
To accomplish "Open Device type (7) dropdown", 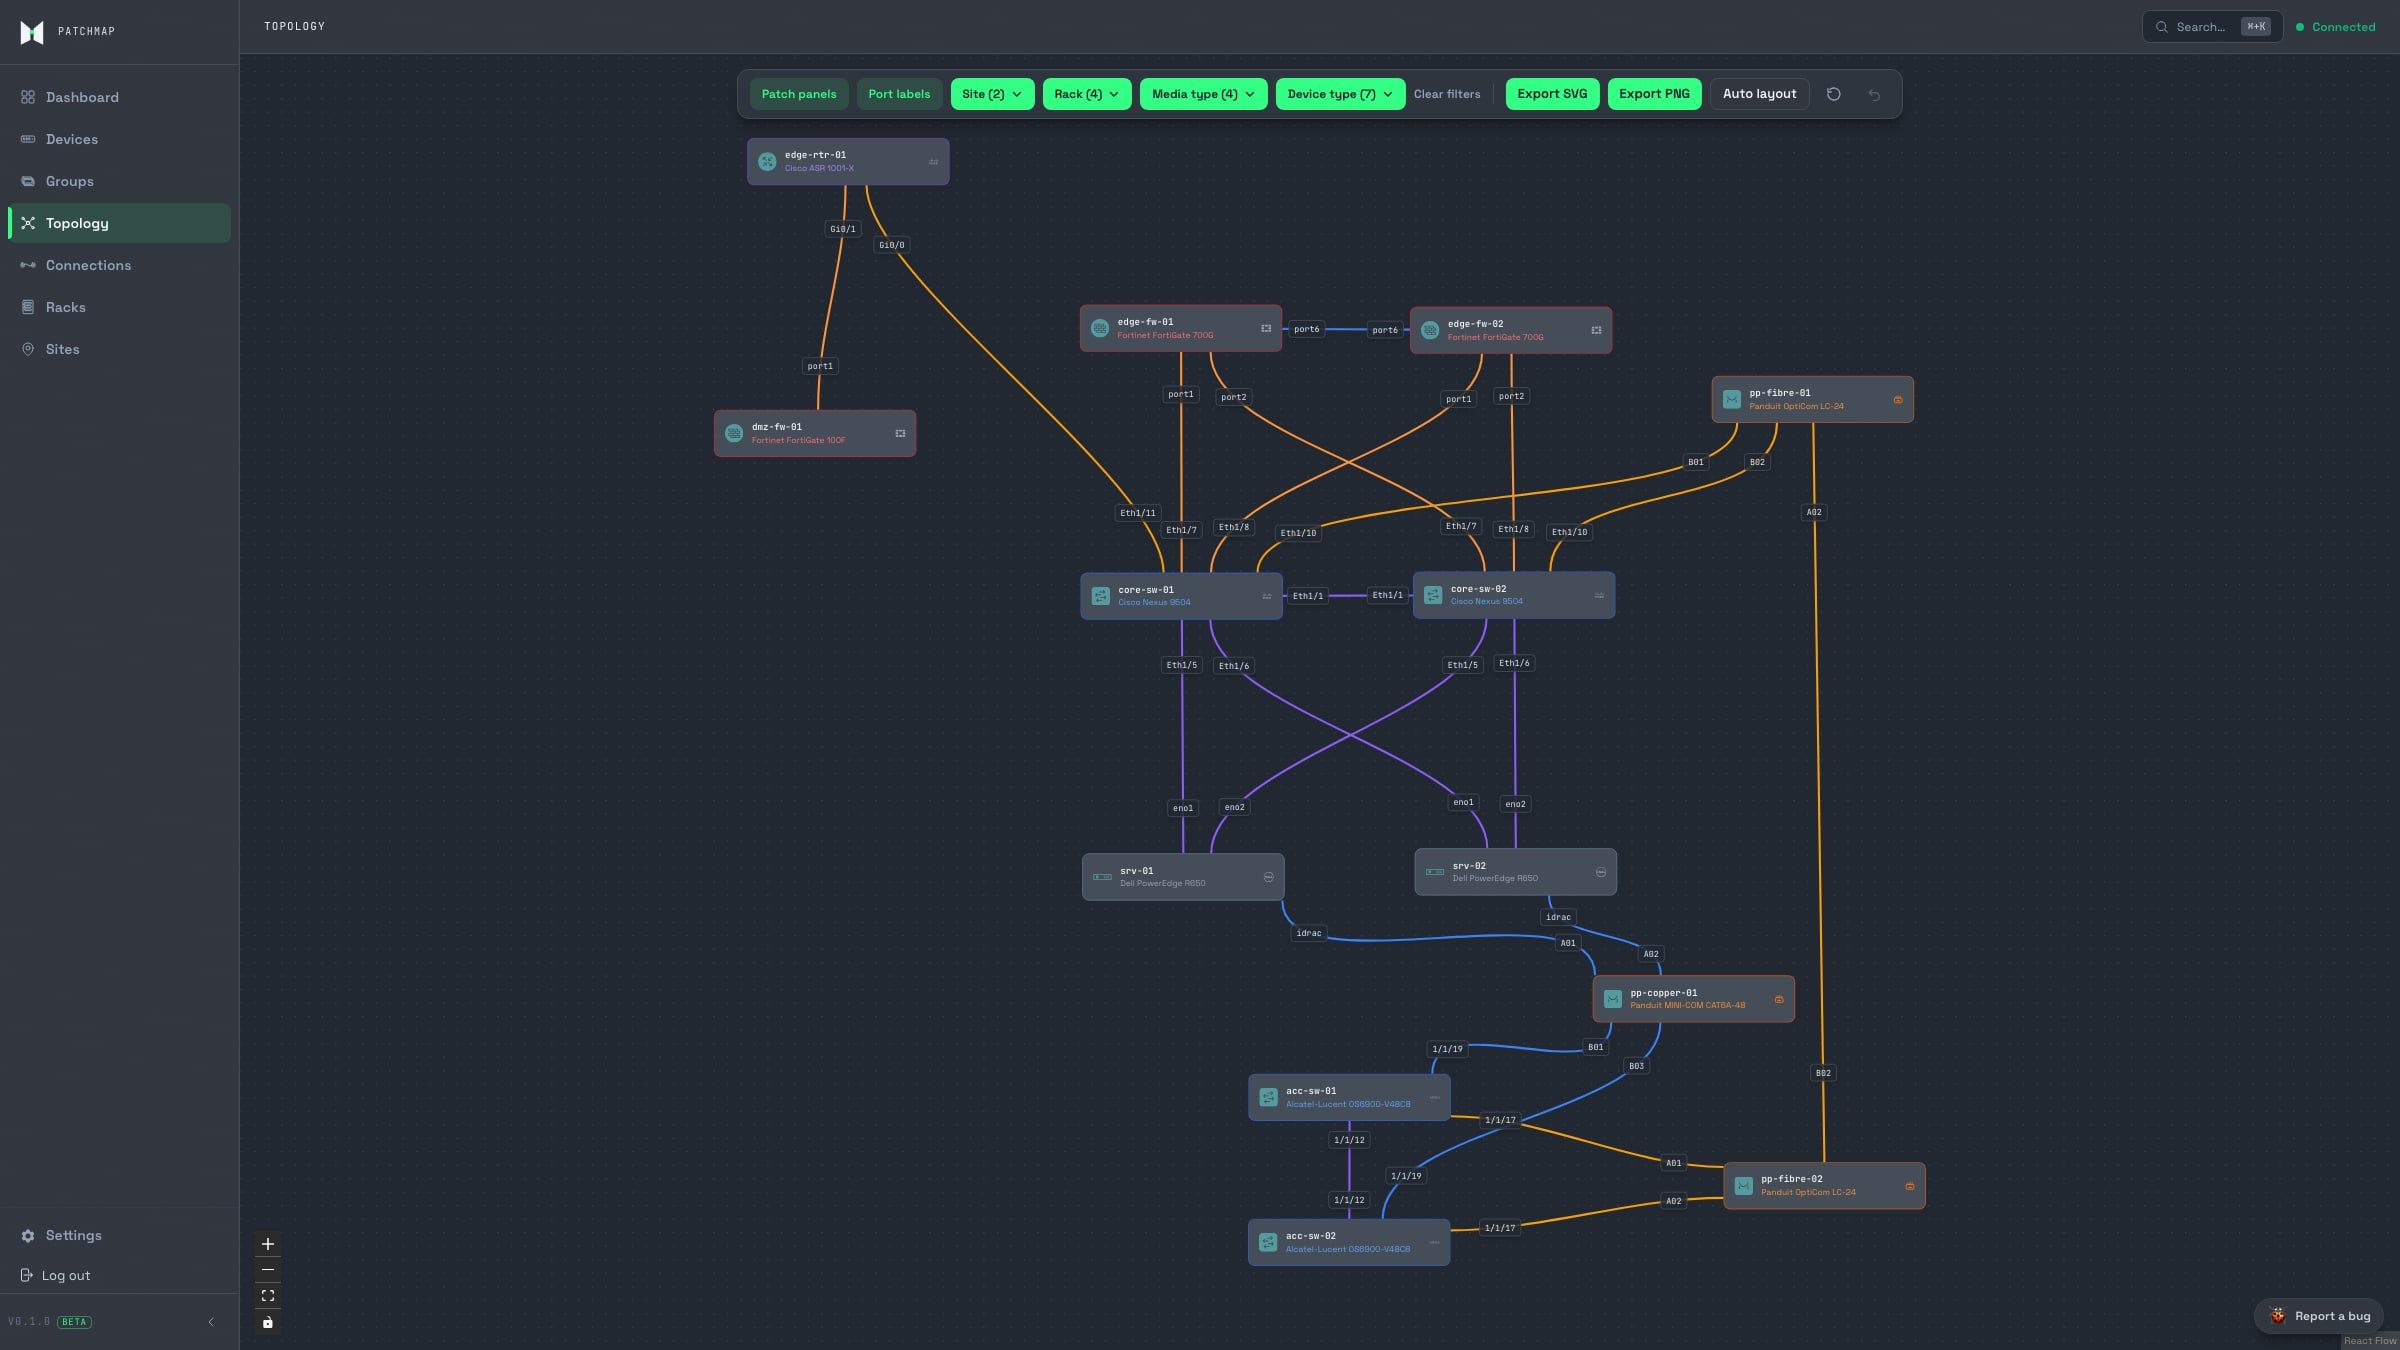I will coord(1340,94).
